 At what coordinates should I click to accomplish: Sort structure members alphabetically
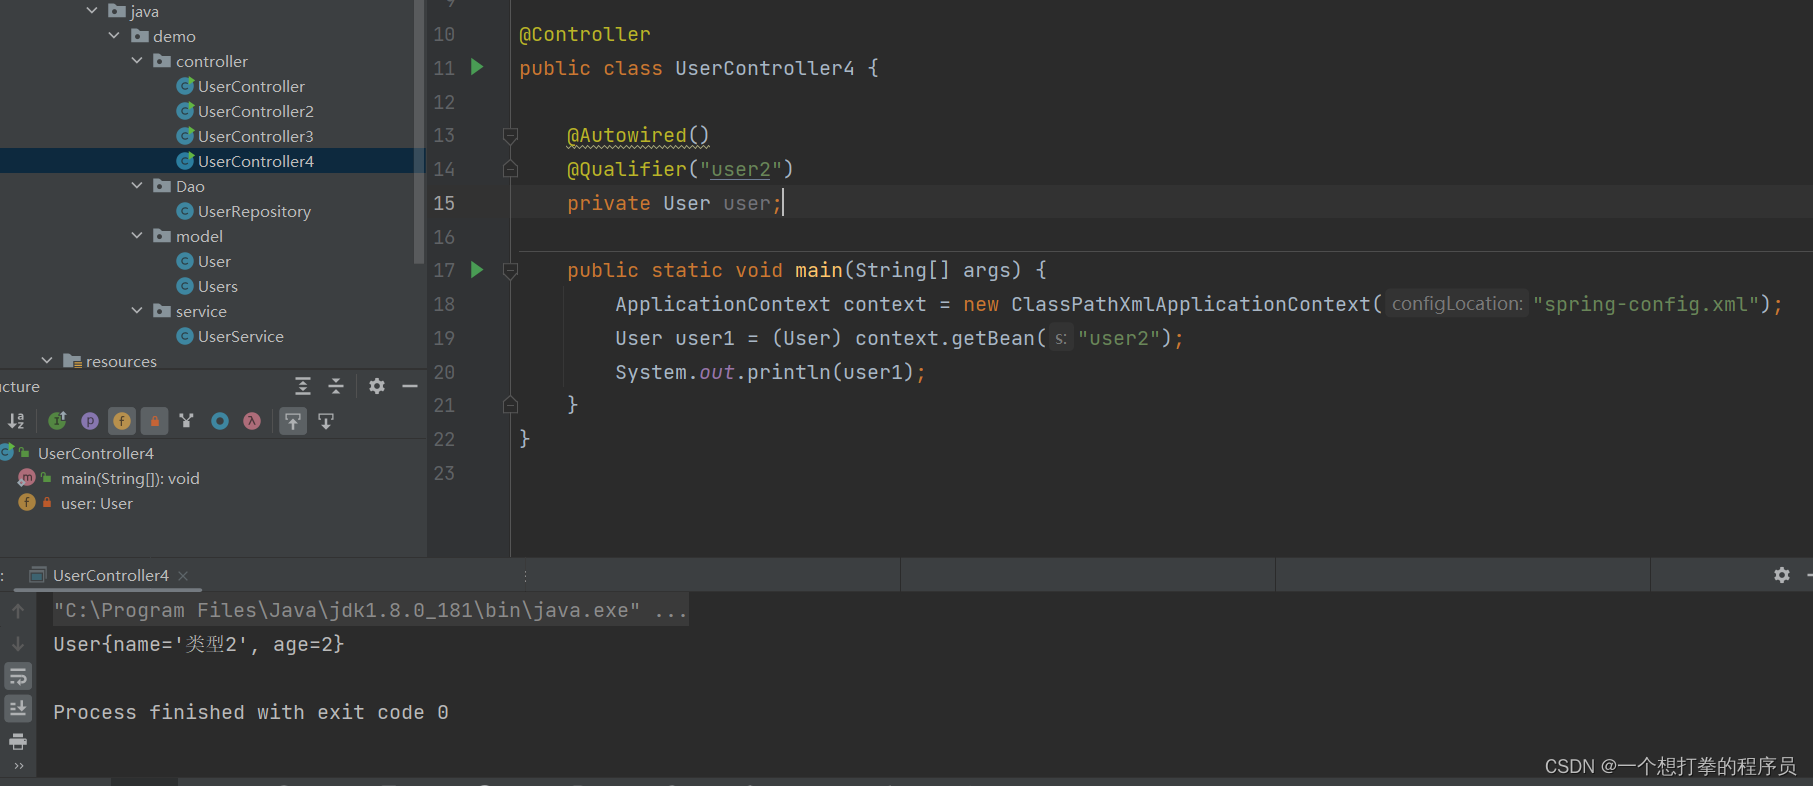pos(16,421)
